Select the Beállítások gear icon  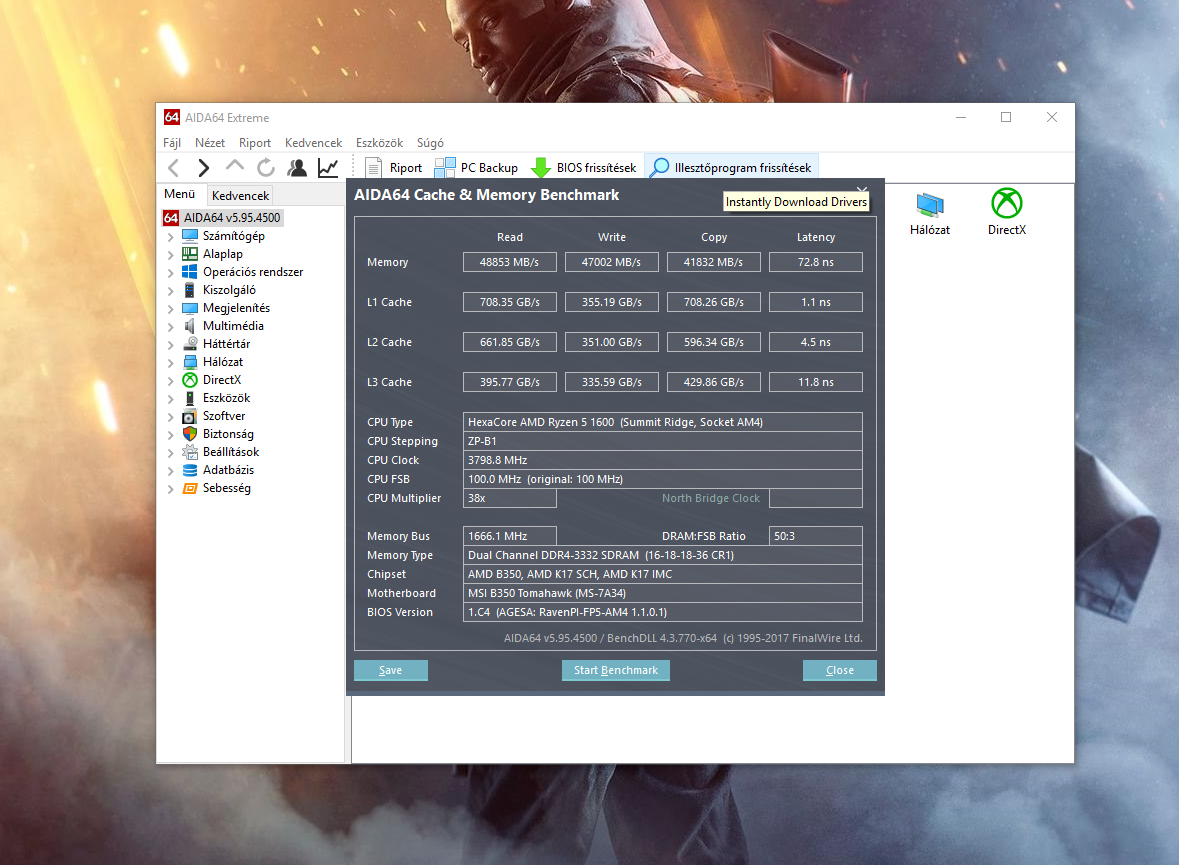click(x=190, y=452)
